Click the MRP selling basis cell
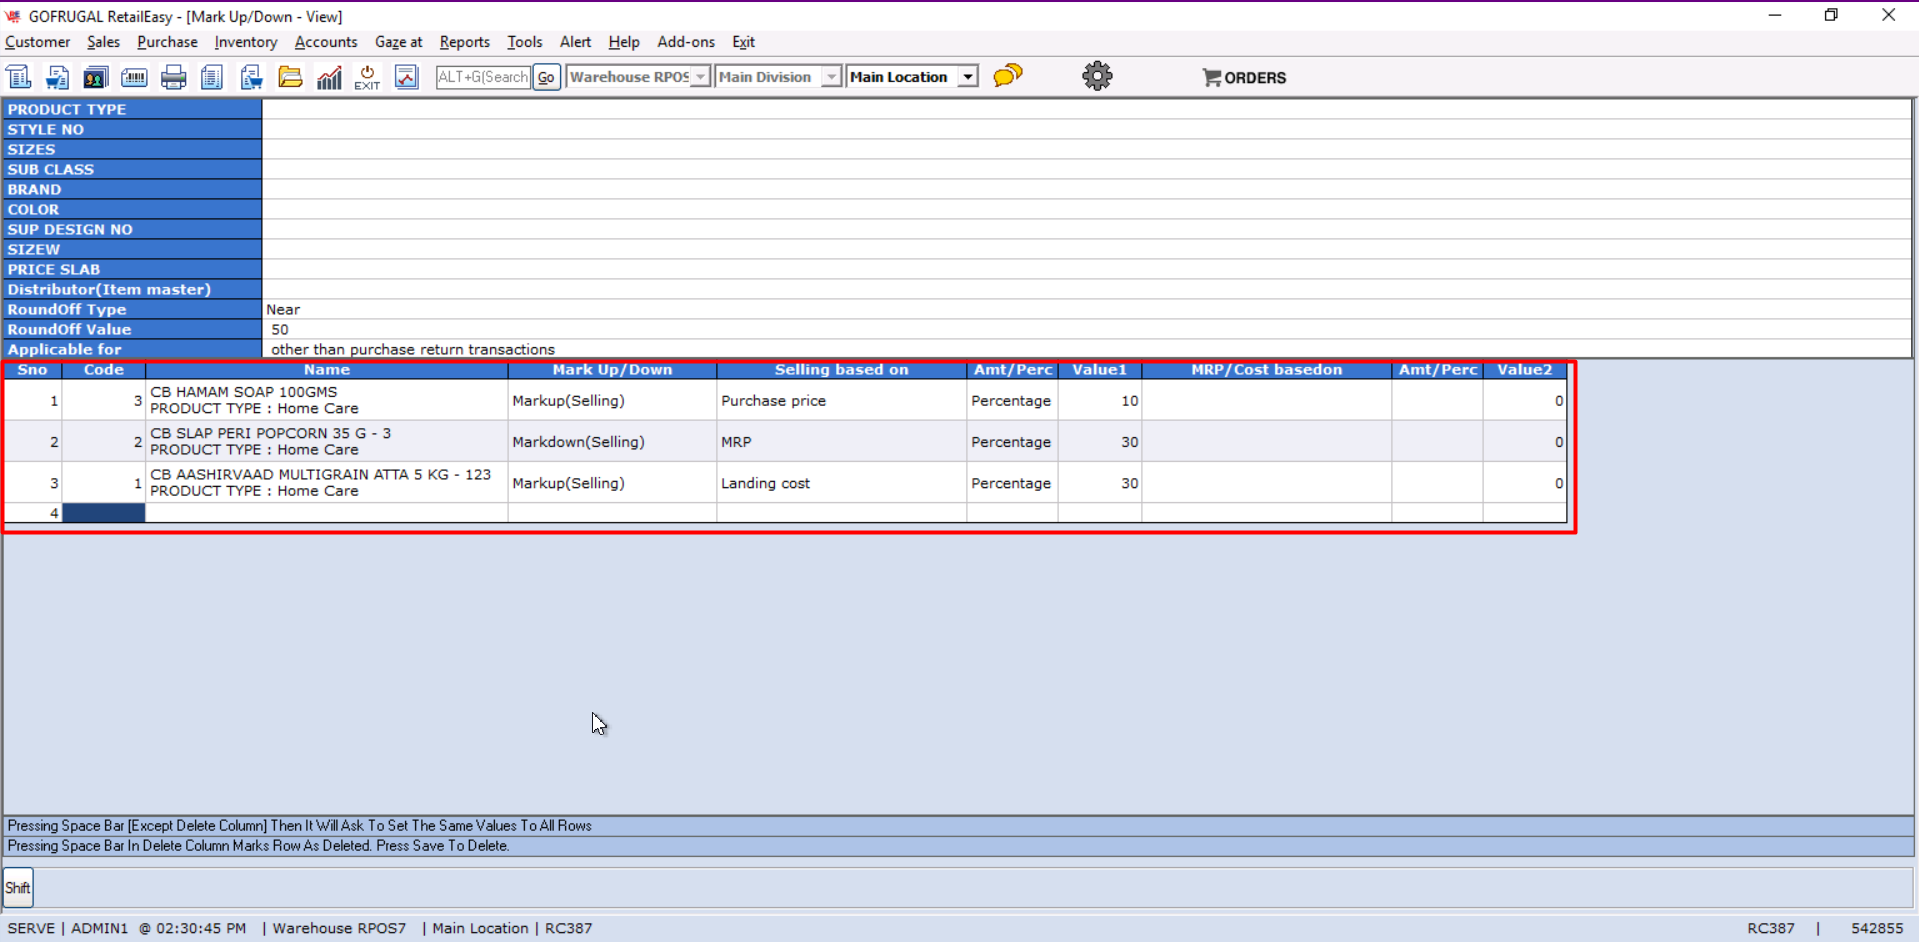 coord(842,441)
